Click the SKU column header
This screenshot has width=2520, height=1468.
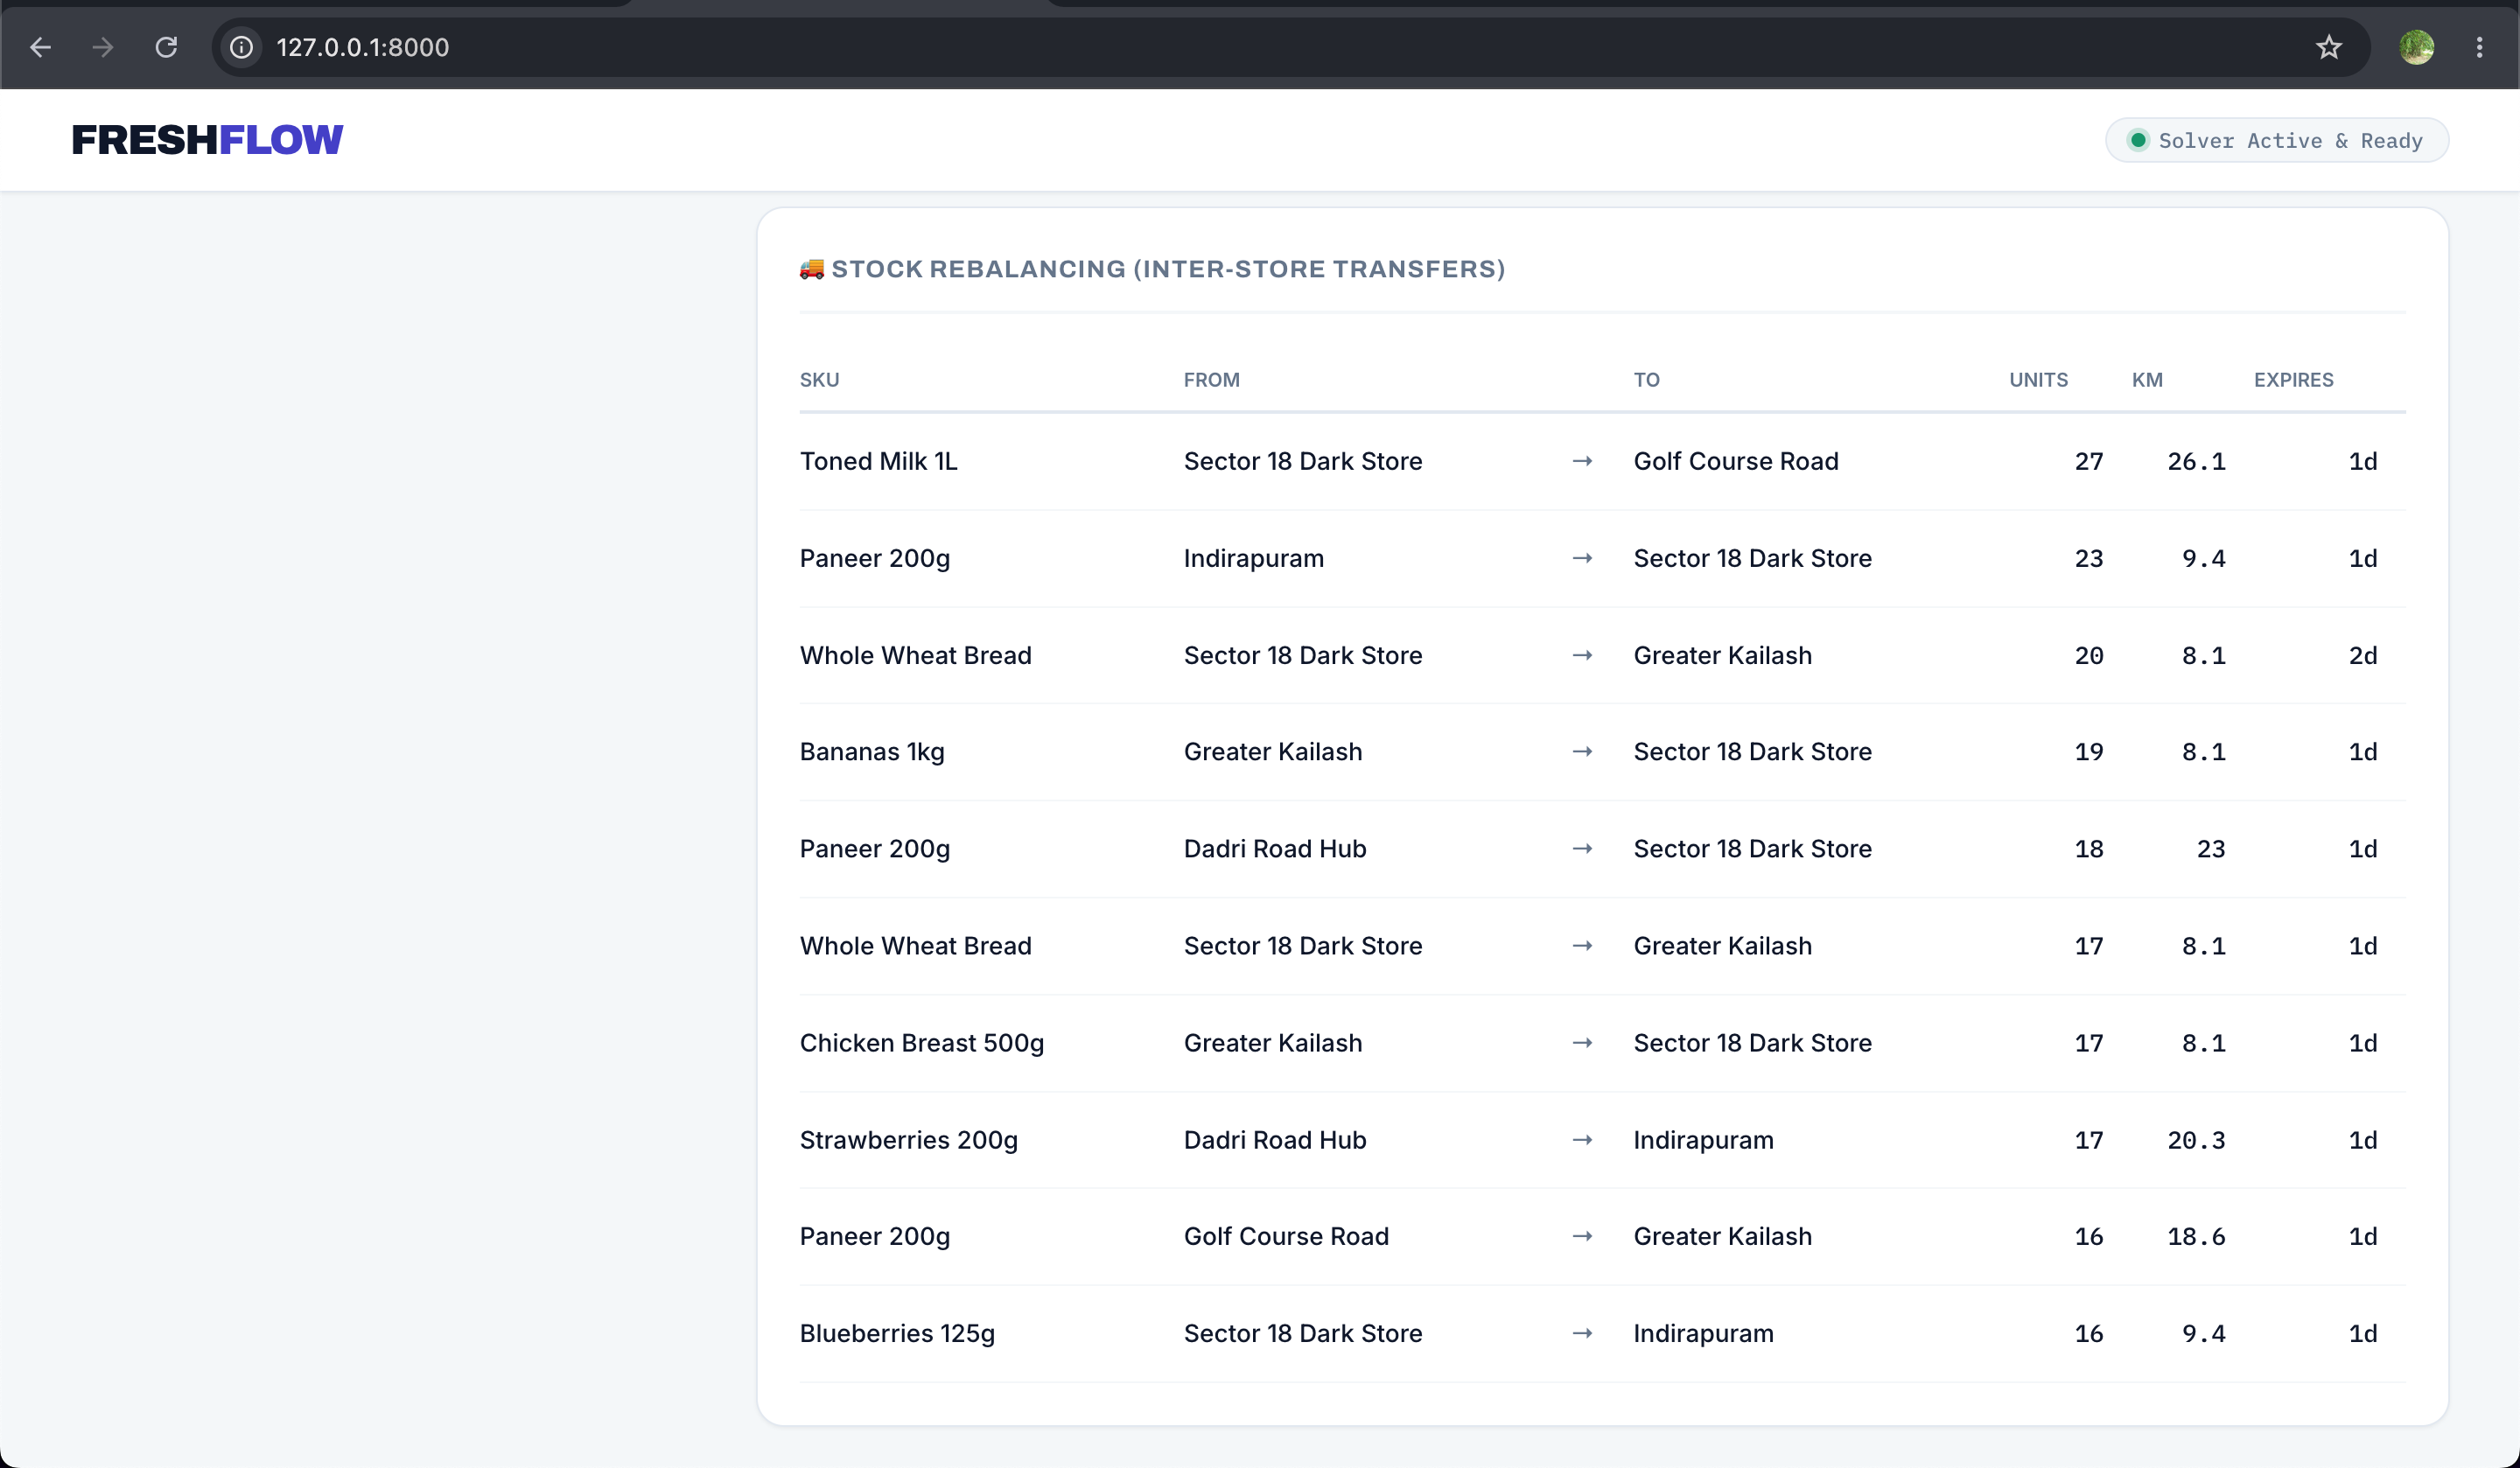point(819,380)
